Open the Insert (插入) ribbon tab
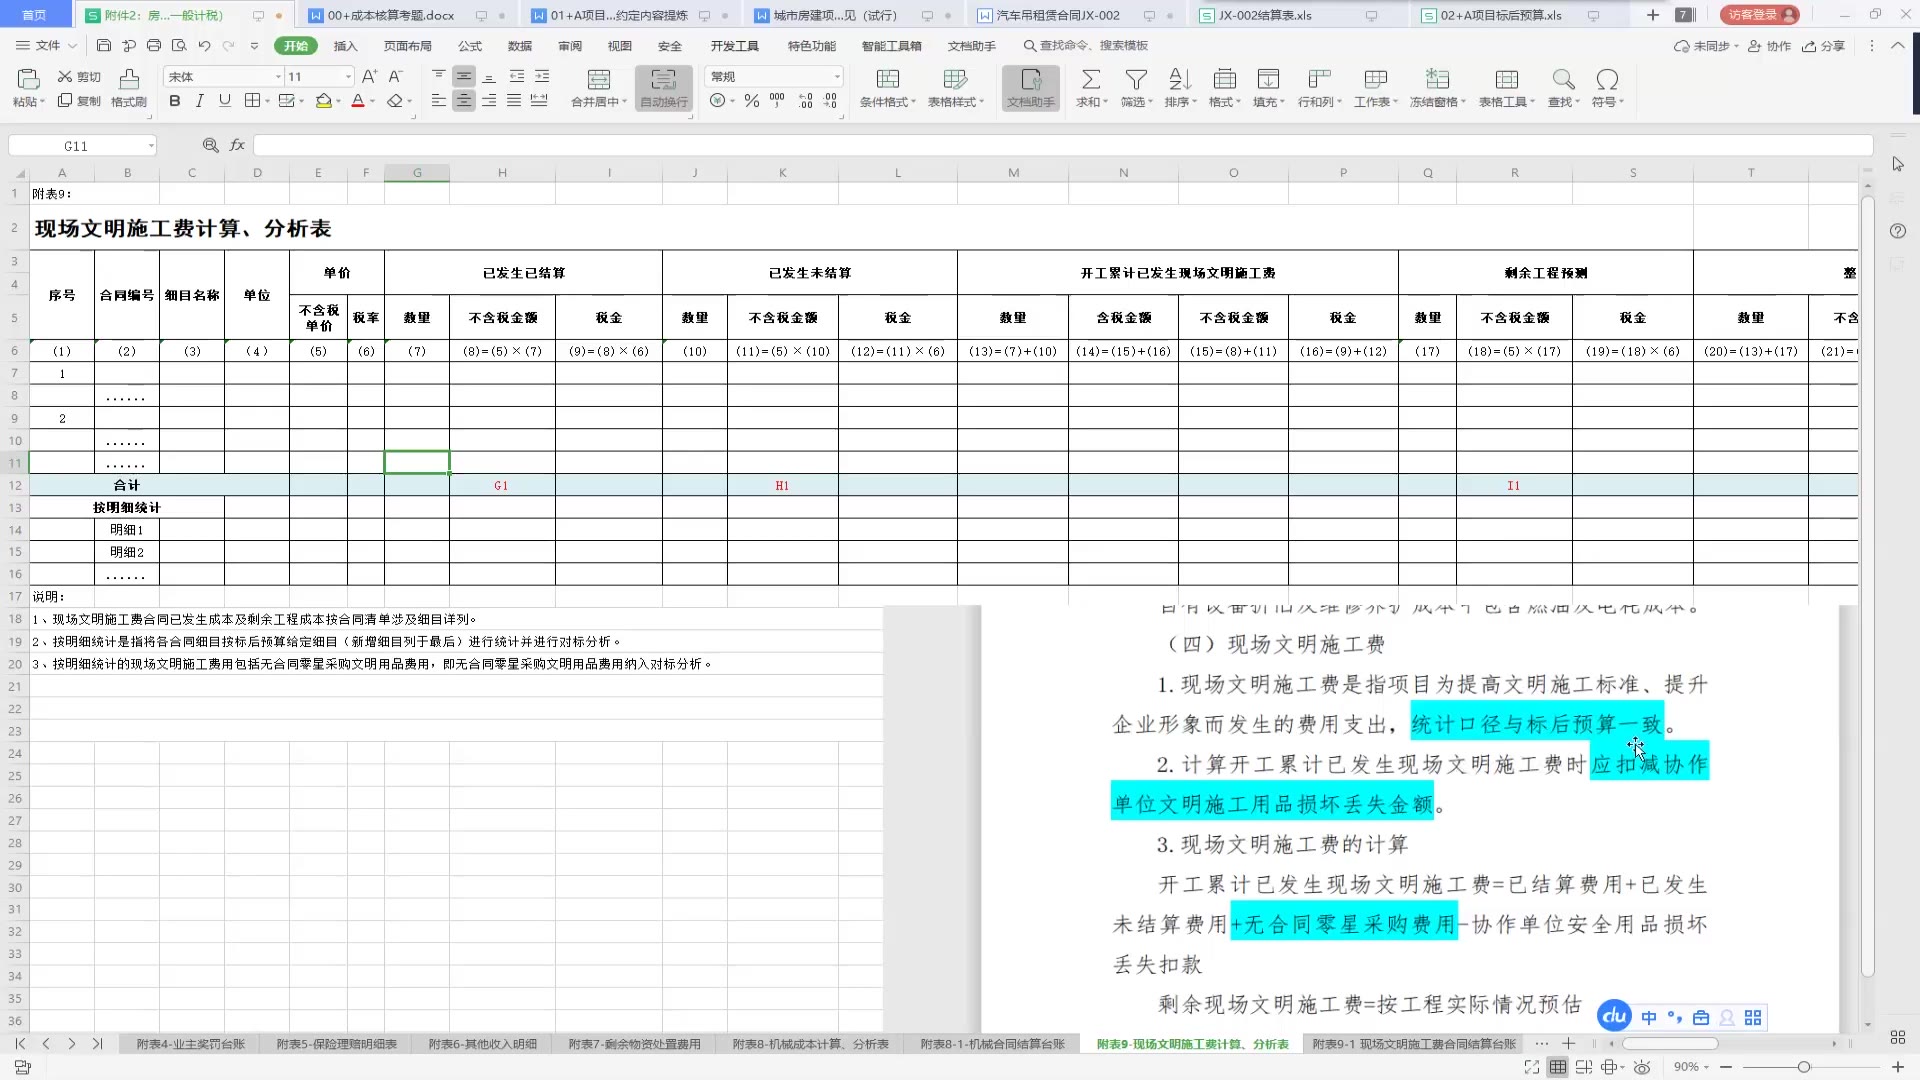The width and height of the screenshot is (1920, 1080). 345,46
